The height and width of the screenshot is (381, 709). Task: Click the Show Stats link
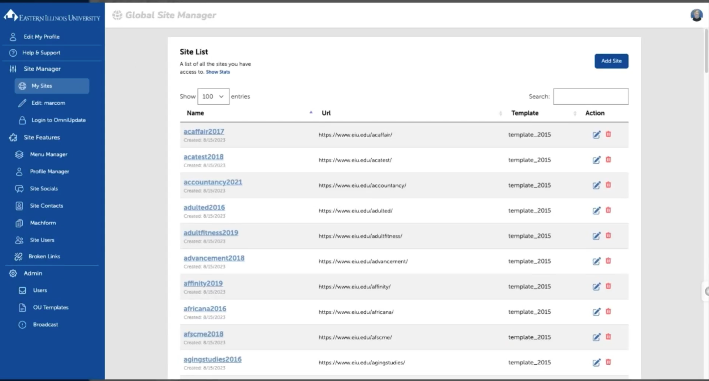point(218,72)
